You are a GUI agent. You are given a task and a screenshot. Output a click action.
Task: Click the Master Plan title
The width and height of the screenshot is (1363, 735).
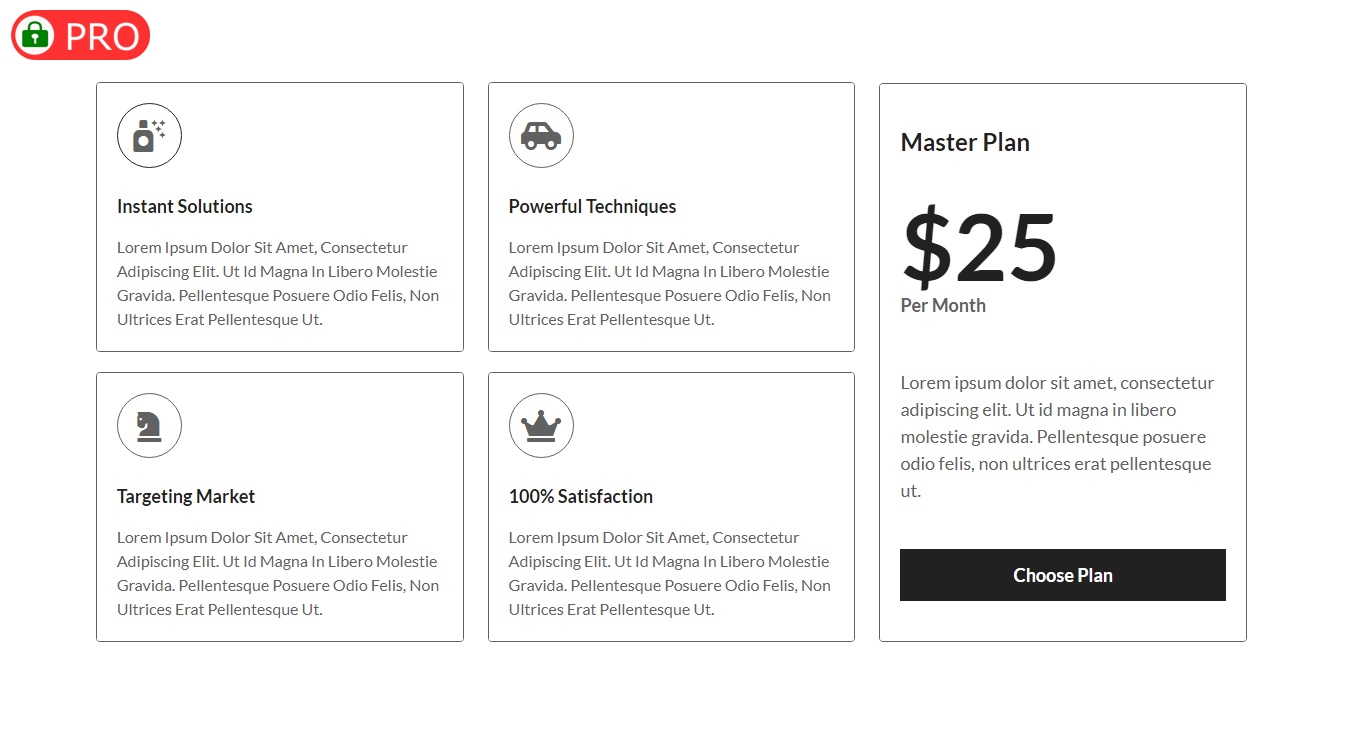965,143
